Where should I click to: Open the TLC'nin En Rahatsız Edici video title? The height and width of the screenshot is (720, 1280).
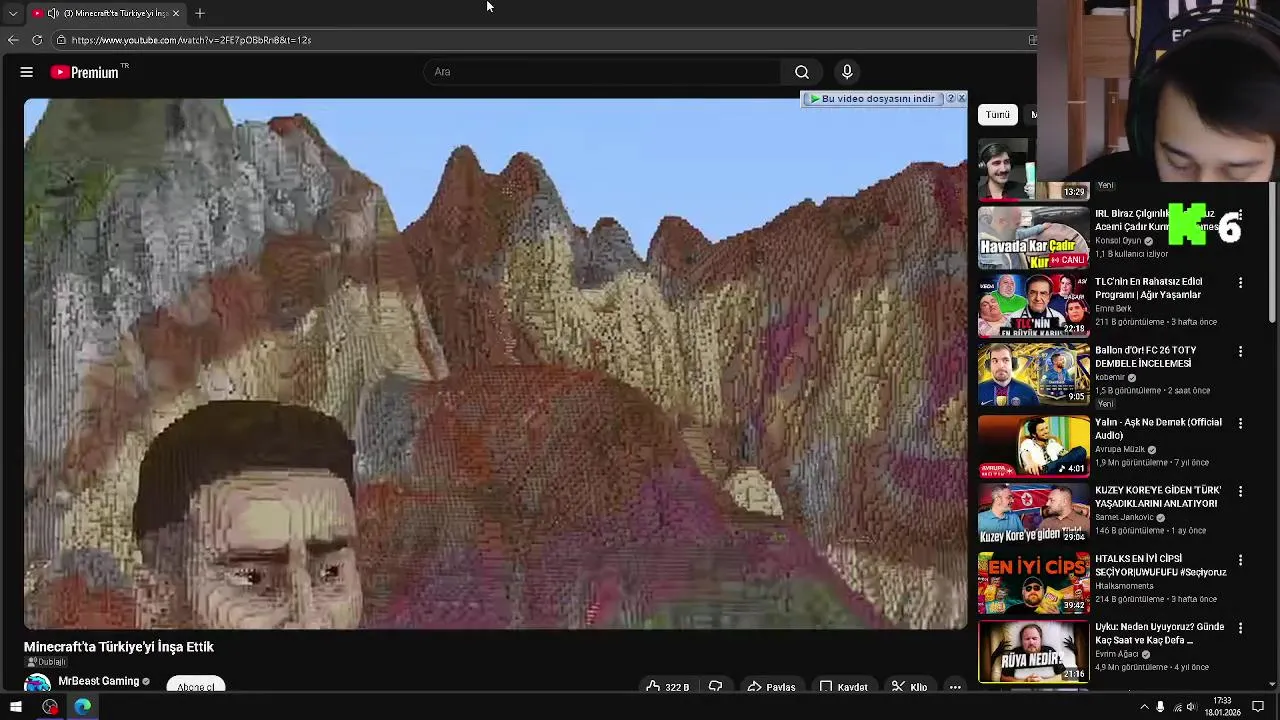[1148, 288]
